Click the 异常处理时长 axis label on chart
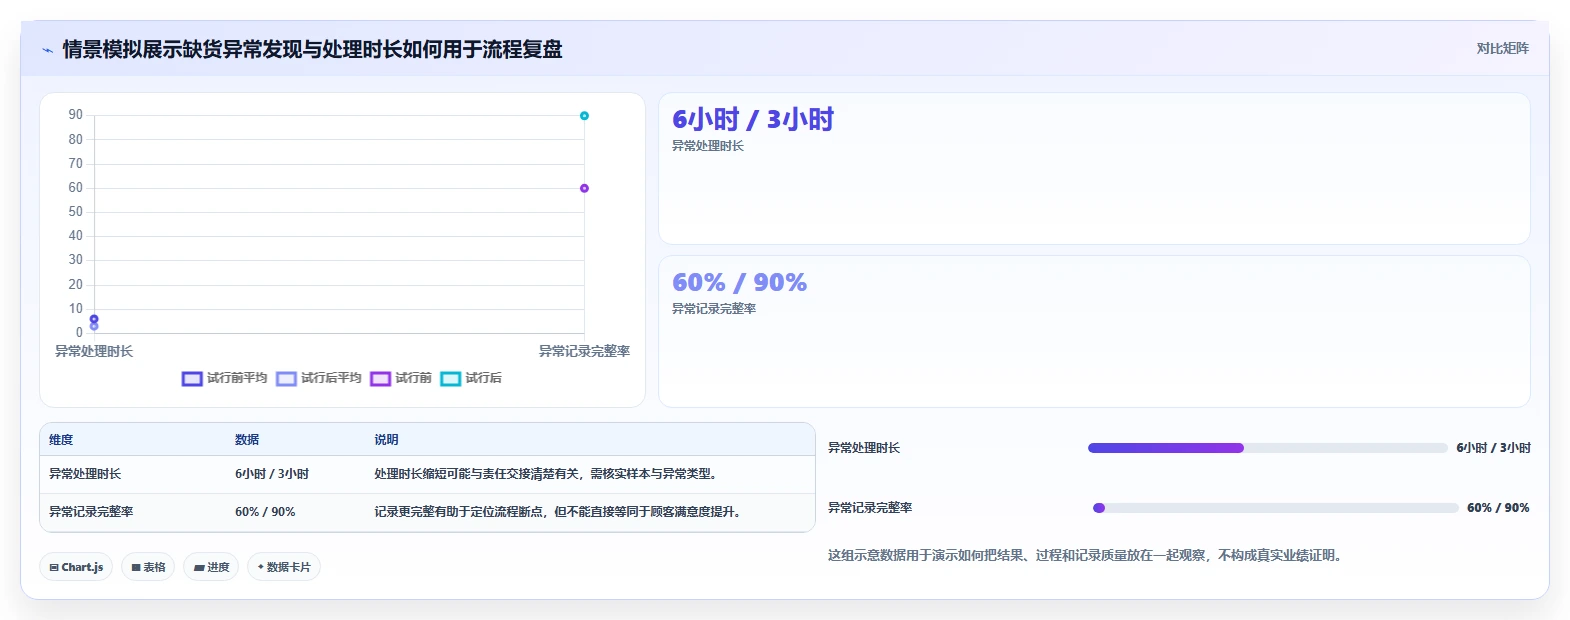This screenshot has width=1570, height=620. coord(94,351)
